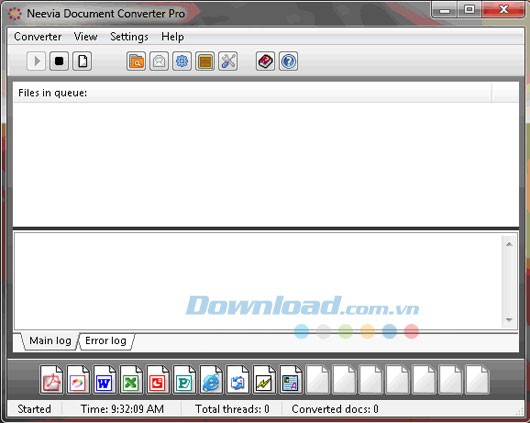Select the Word document type icon
This screenshot has height=423, width=530.
tap(104, 379)
